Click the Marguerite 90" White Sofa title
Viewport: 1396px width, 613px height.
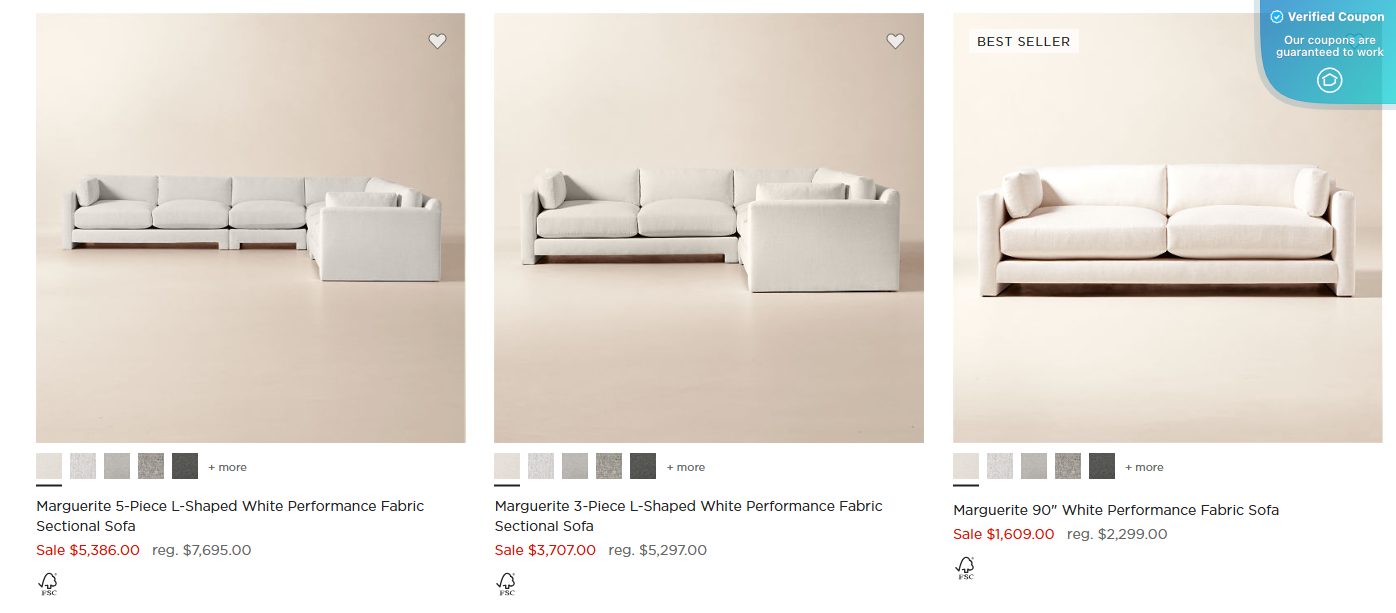pos(1115,510)
